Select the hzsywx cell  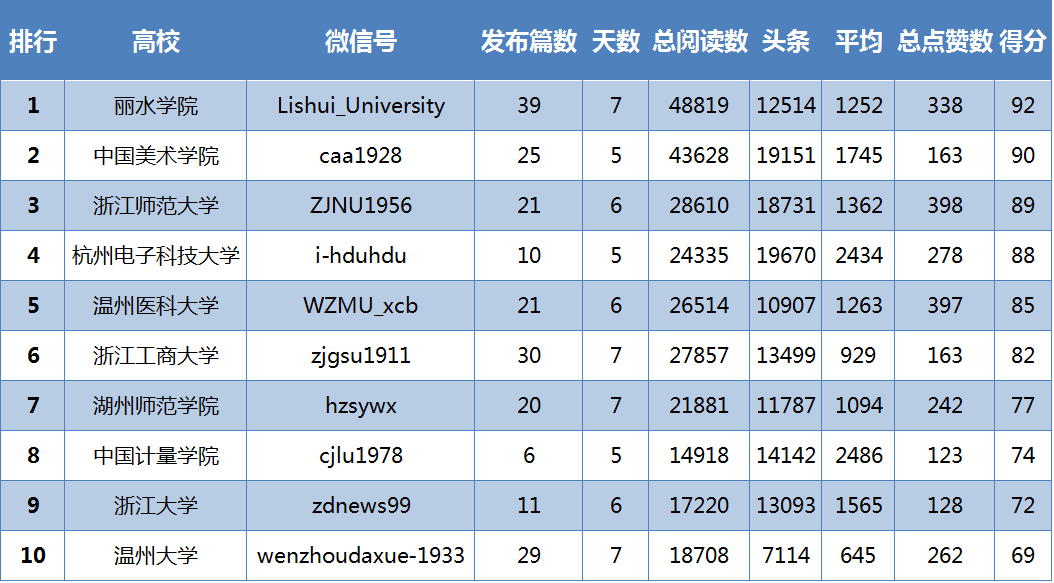pos(361,405)
